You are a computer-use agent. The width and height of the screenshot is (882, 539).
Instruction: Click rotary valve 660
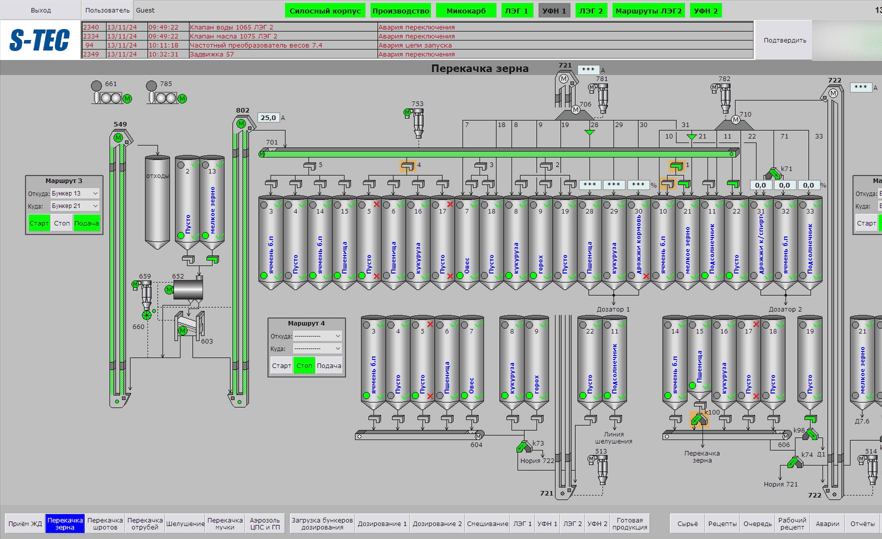coord(147,315)
